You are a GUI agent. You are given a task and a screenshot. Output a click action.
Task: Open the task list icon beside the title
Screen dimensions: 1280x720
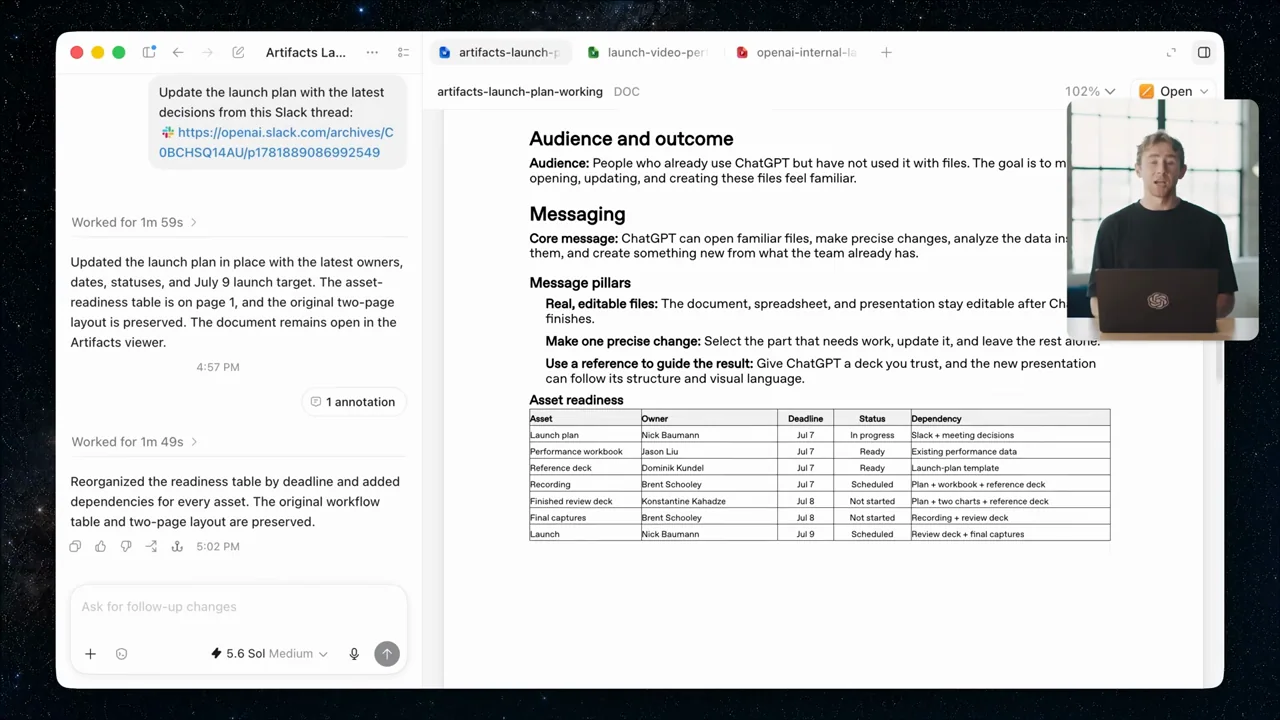403,52
